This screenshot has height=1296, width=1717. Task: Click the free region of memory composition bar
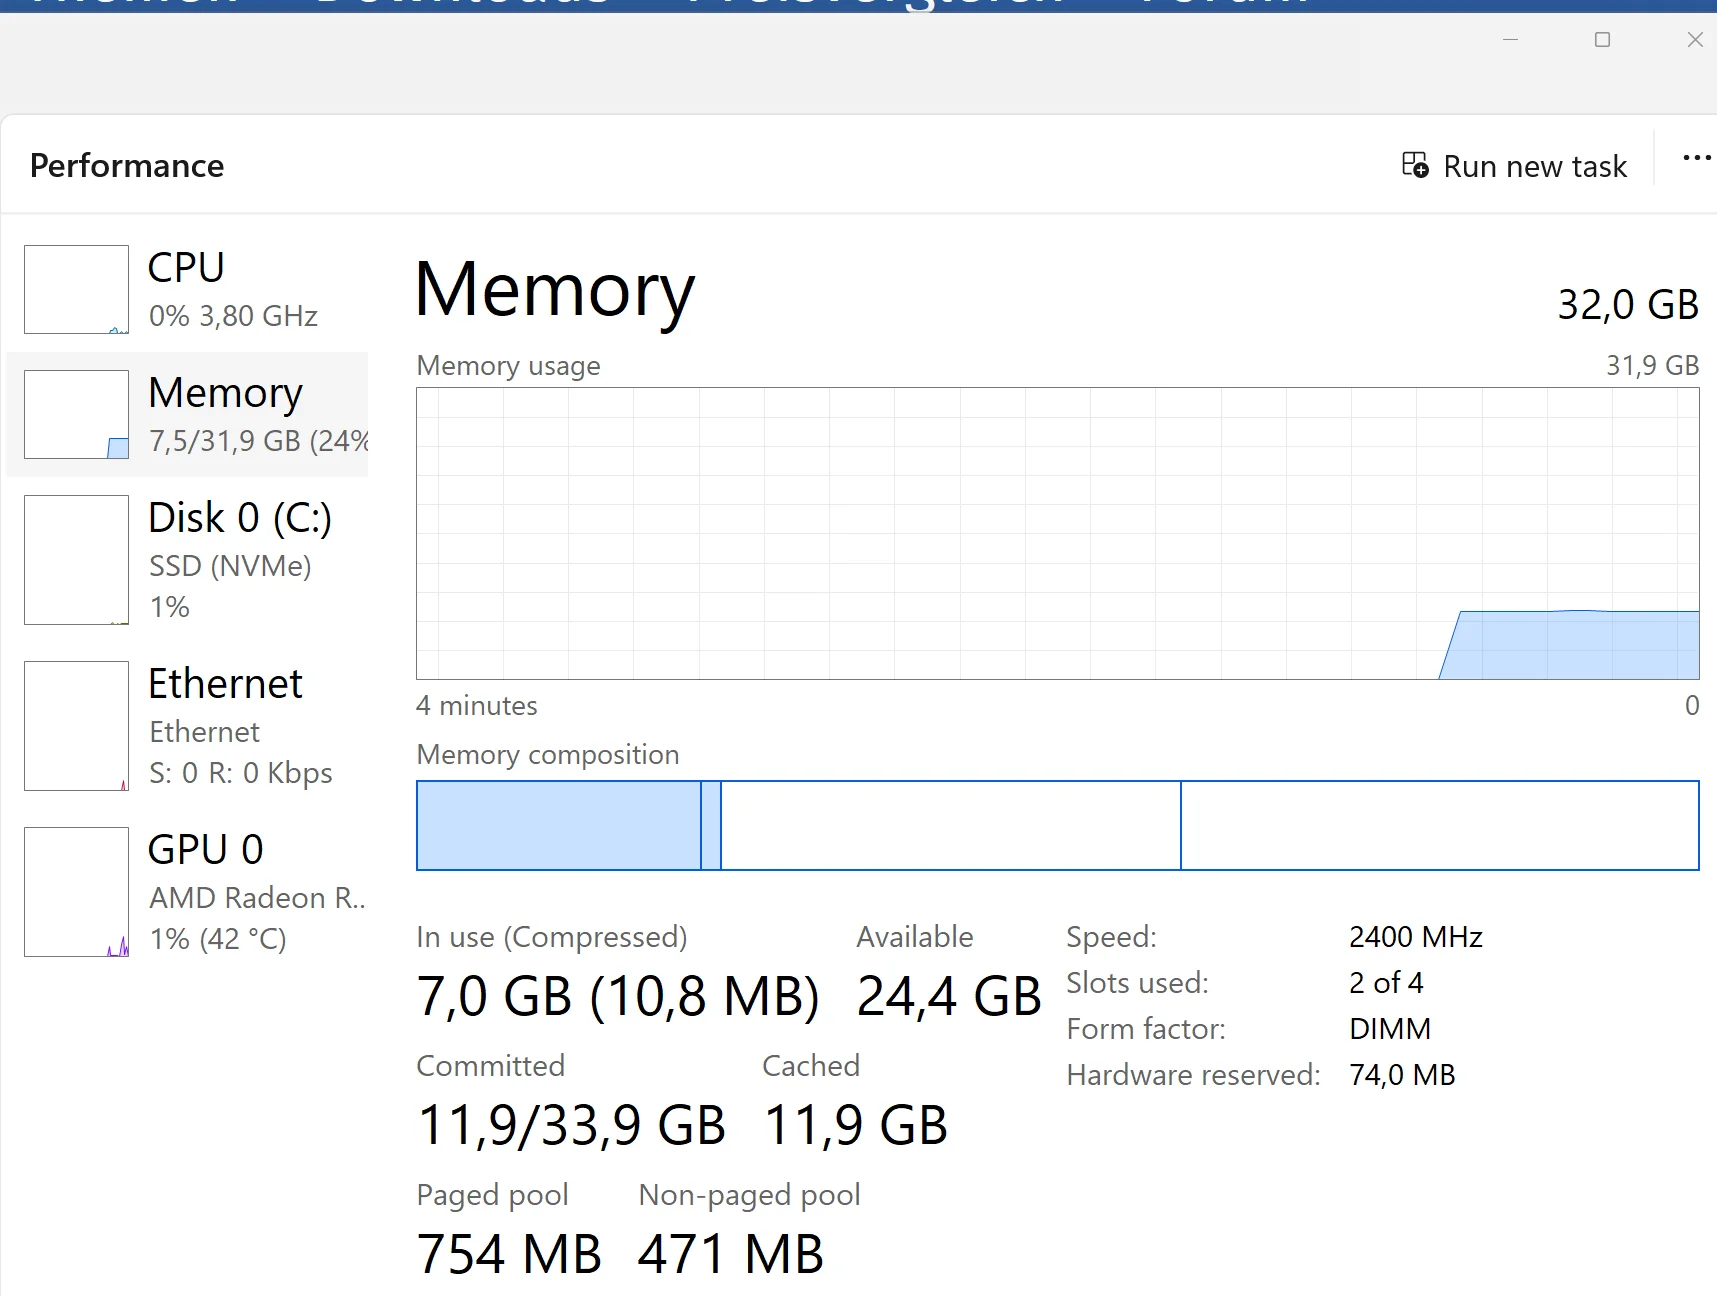(1440, 825)
